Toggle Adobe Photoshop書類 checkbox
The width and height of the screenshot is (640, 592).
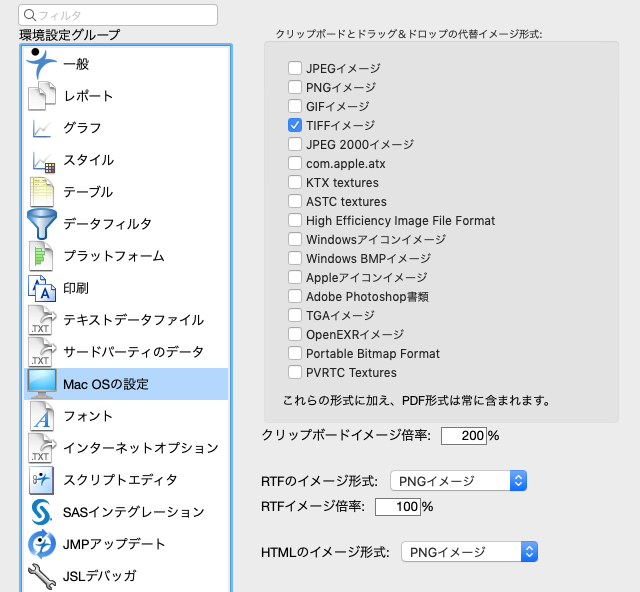295,296
